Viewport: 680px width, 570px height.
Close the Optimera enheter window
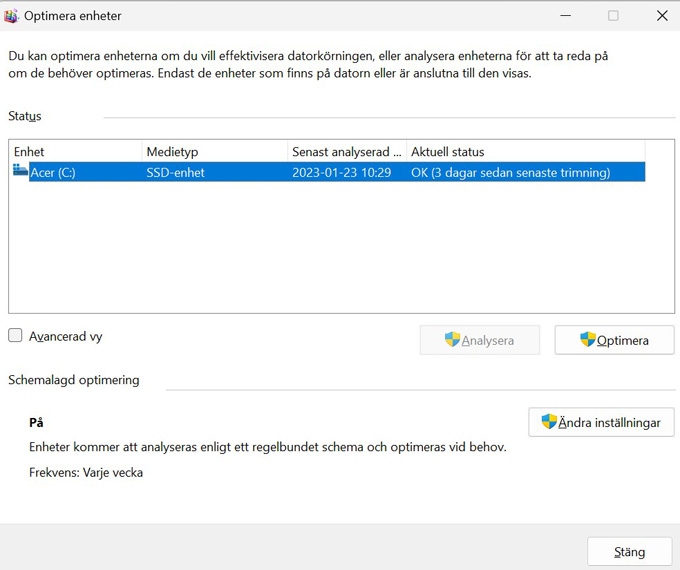coord(662,16)
